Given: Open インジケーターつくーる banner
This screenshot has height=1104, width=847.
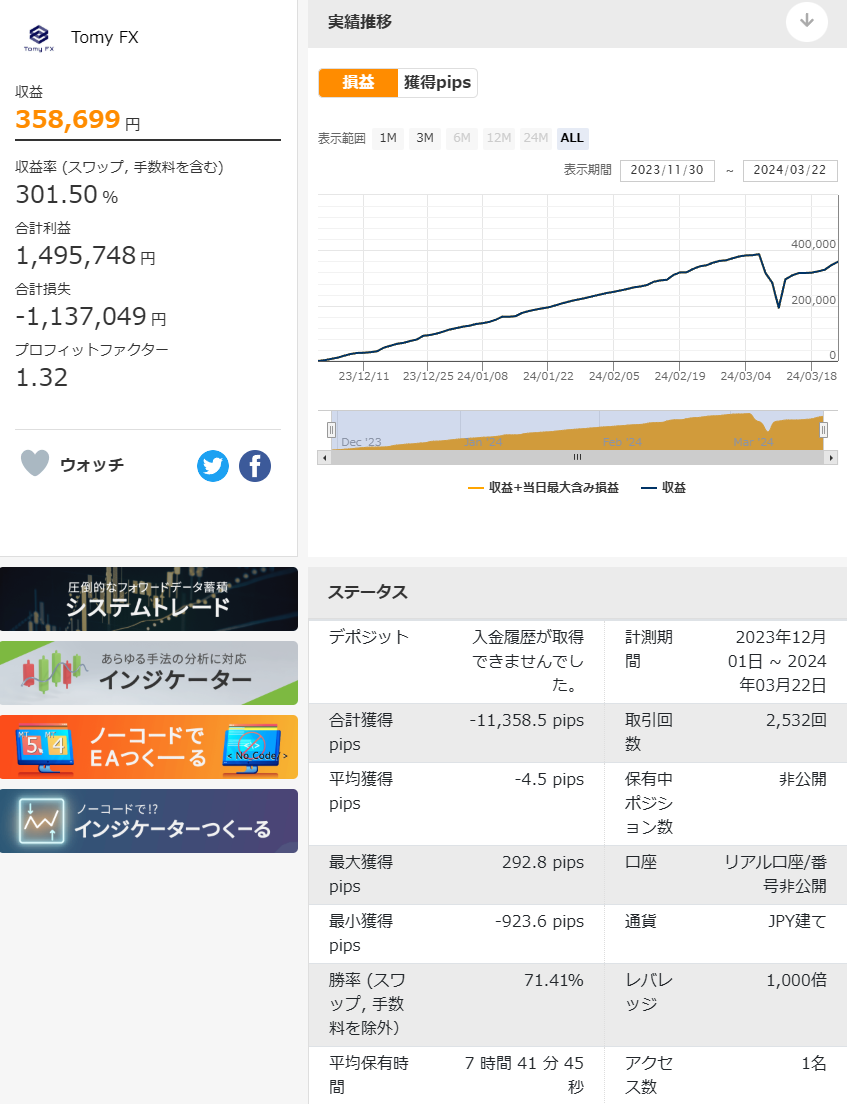Looking at the screenshot, I should [149, 821].
